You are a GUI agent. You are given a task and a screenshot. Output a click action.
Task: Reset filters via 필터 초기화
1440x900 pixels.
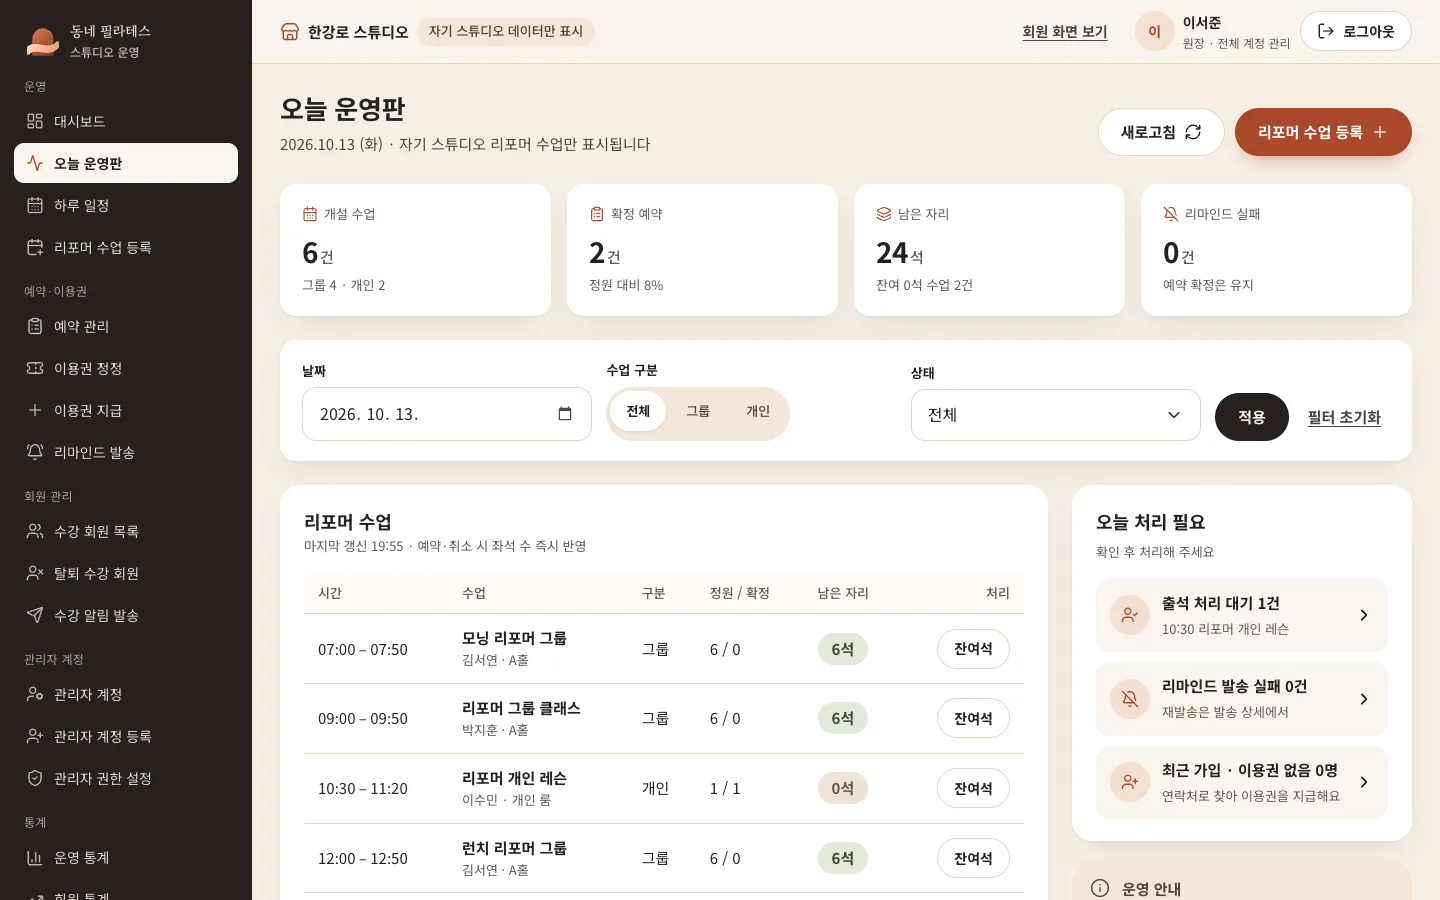(x=1344, y=417)
